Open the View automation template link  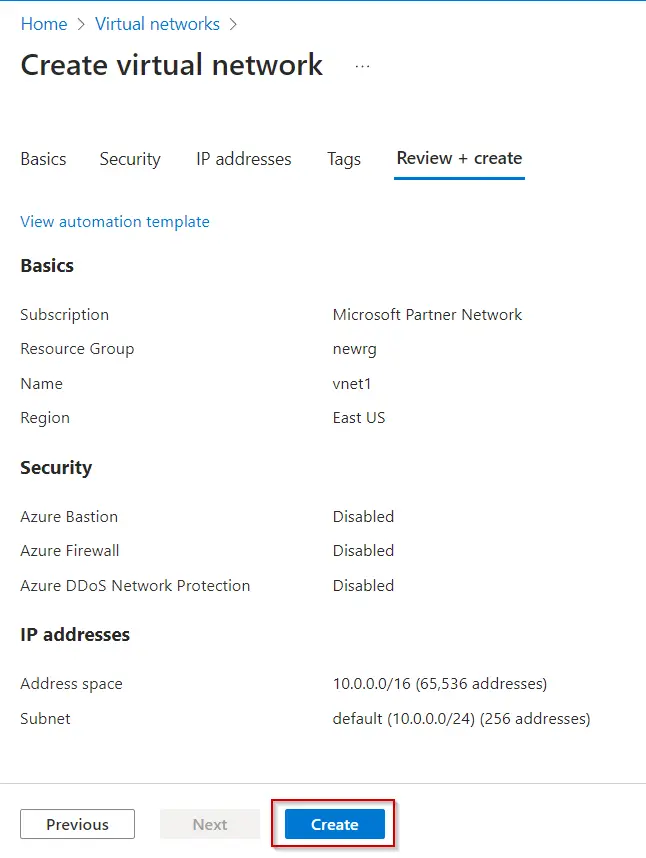click(115, 222)
